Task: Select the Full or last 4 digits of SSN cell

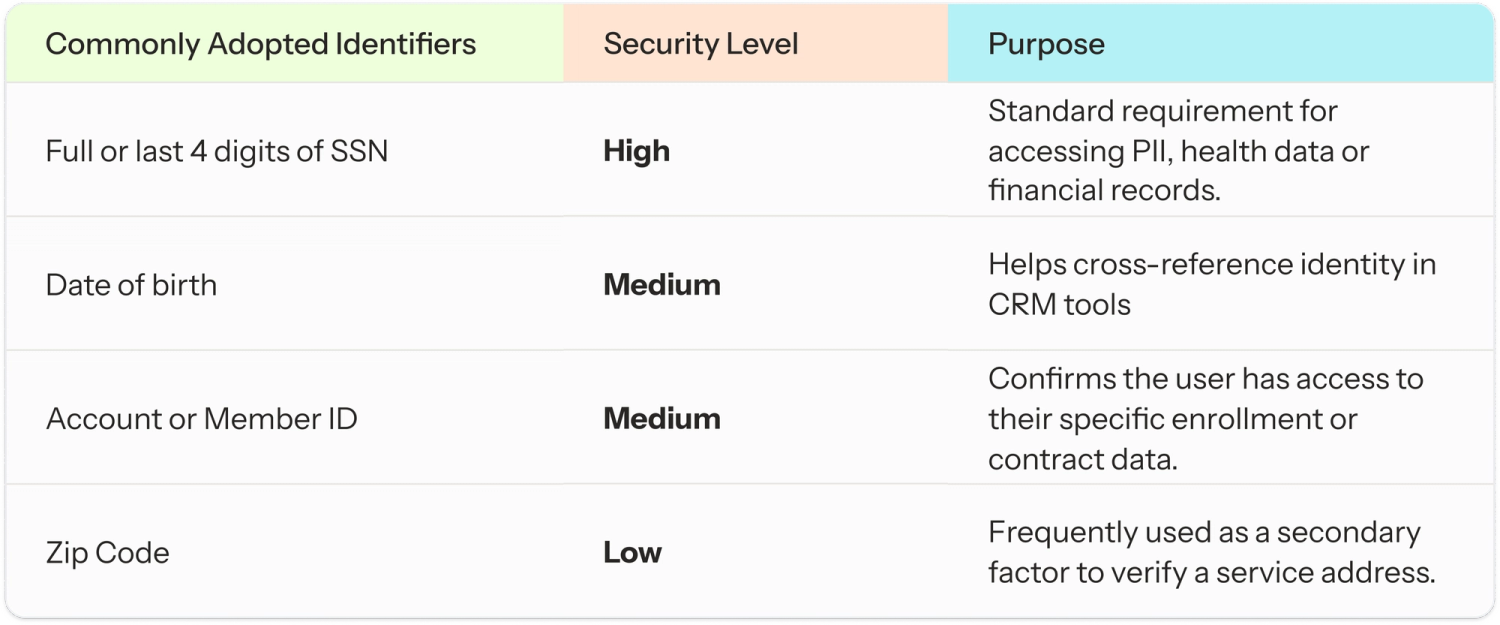Action: tap(217, 151)
